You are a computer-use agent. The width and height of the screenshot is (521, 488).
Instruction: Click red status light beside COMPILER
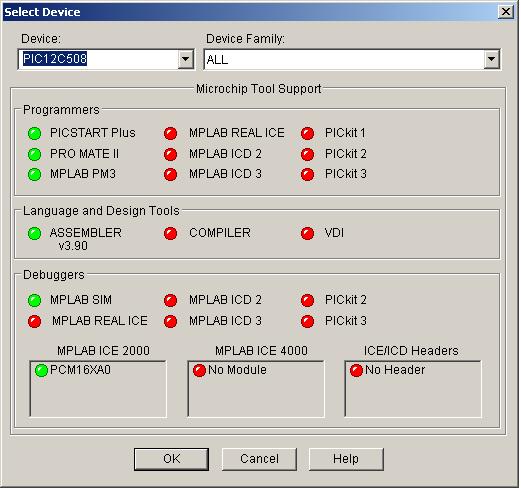[x=170, y=233]
